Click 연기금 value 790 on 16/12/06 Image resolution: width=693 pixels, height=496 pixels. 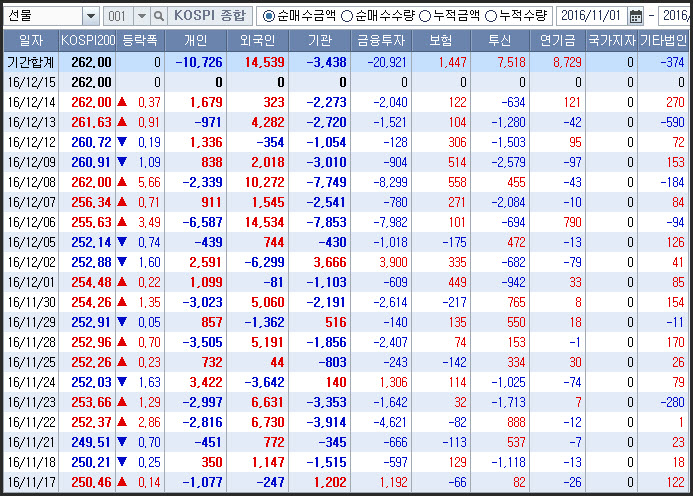point(572,222)
